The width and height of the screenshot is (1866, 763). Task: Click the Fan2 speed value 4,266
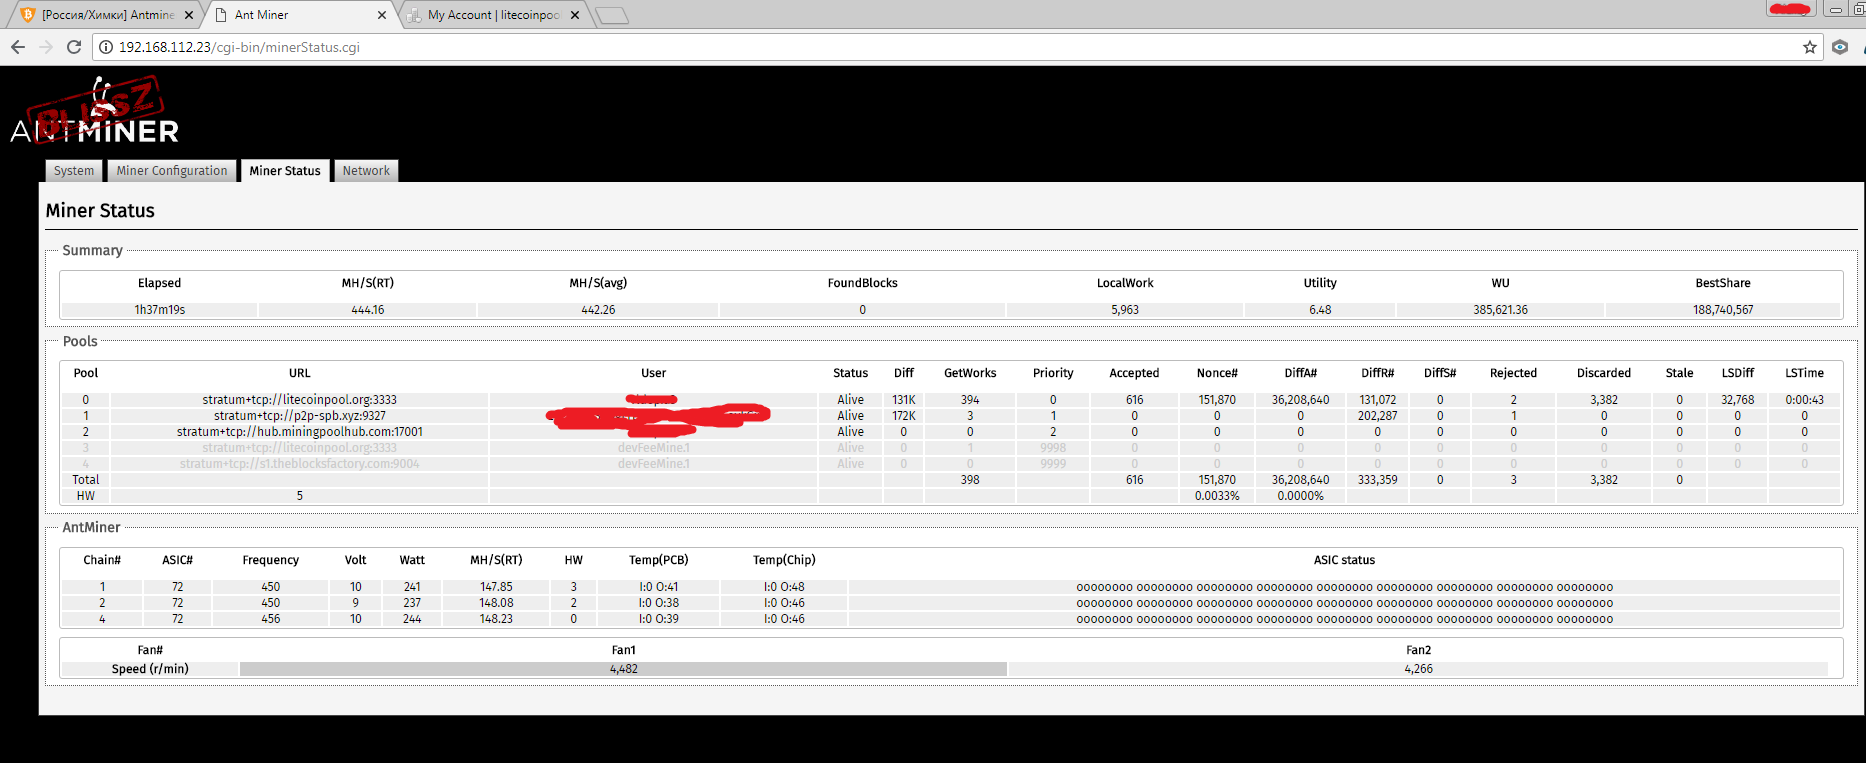point(1418,669)
